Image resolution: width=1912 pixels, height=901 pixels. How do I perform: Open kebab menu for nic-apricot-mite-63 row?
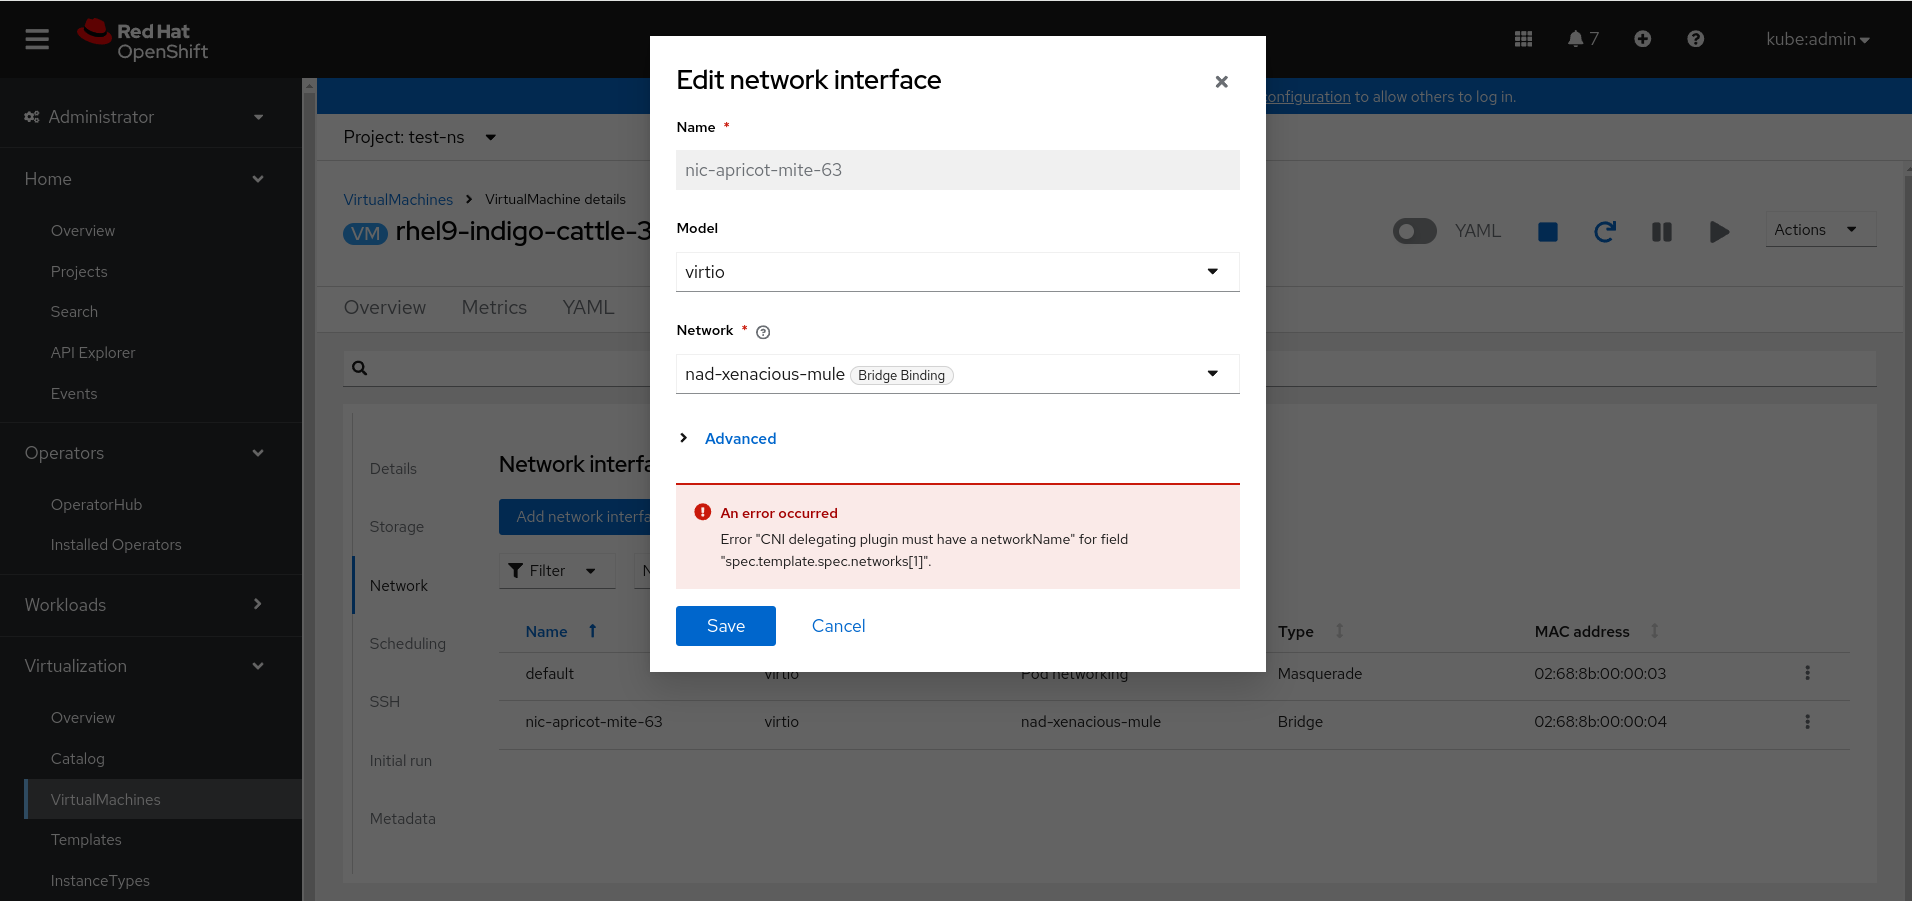[x=1807, y=722]
